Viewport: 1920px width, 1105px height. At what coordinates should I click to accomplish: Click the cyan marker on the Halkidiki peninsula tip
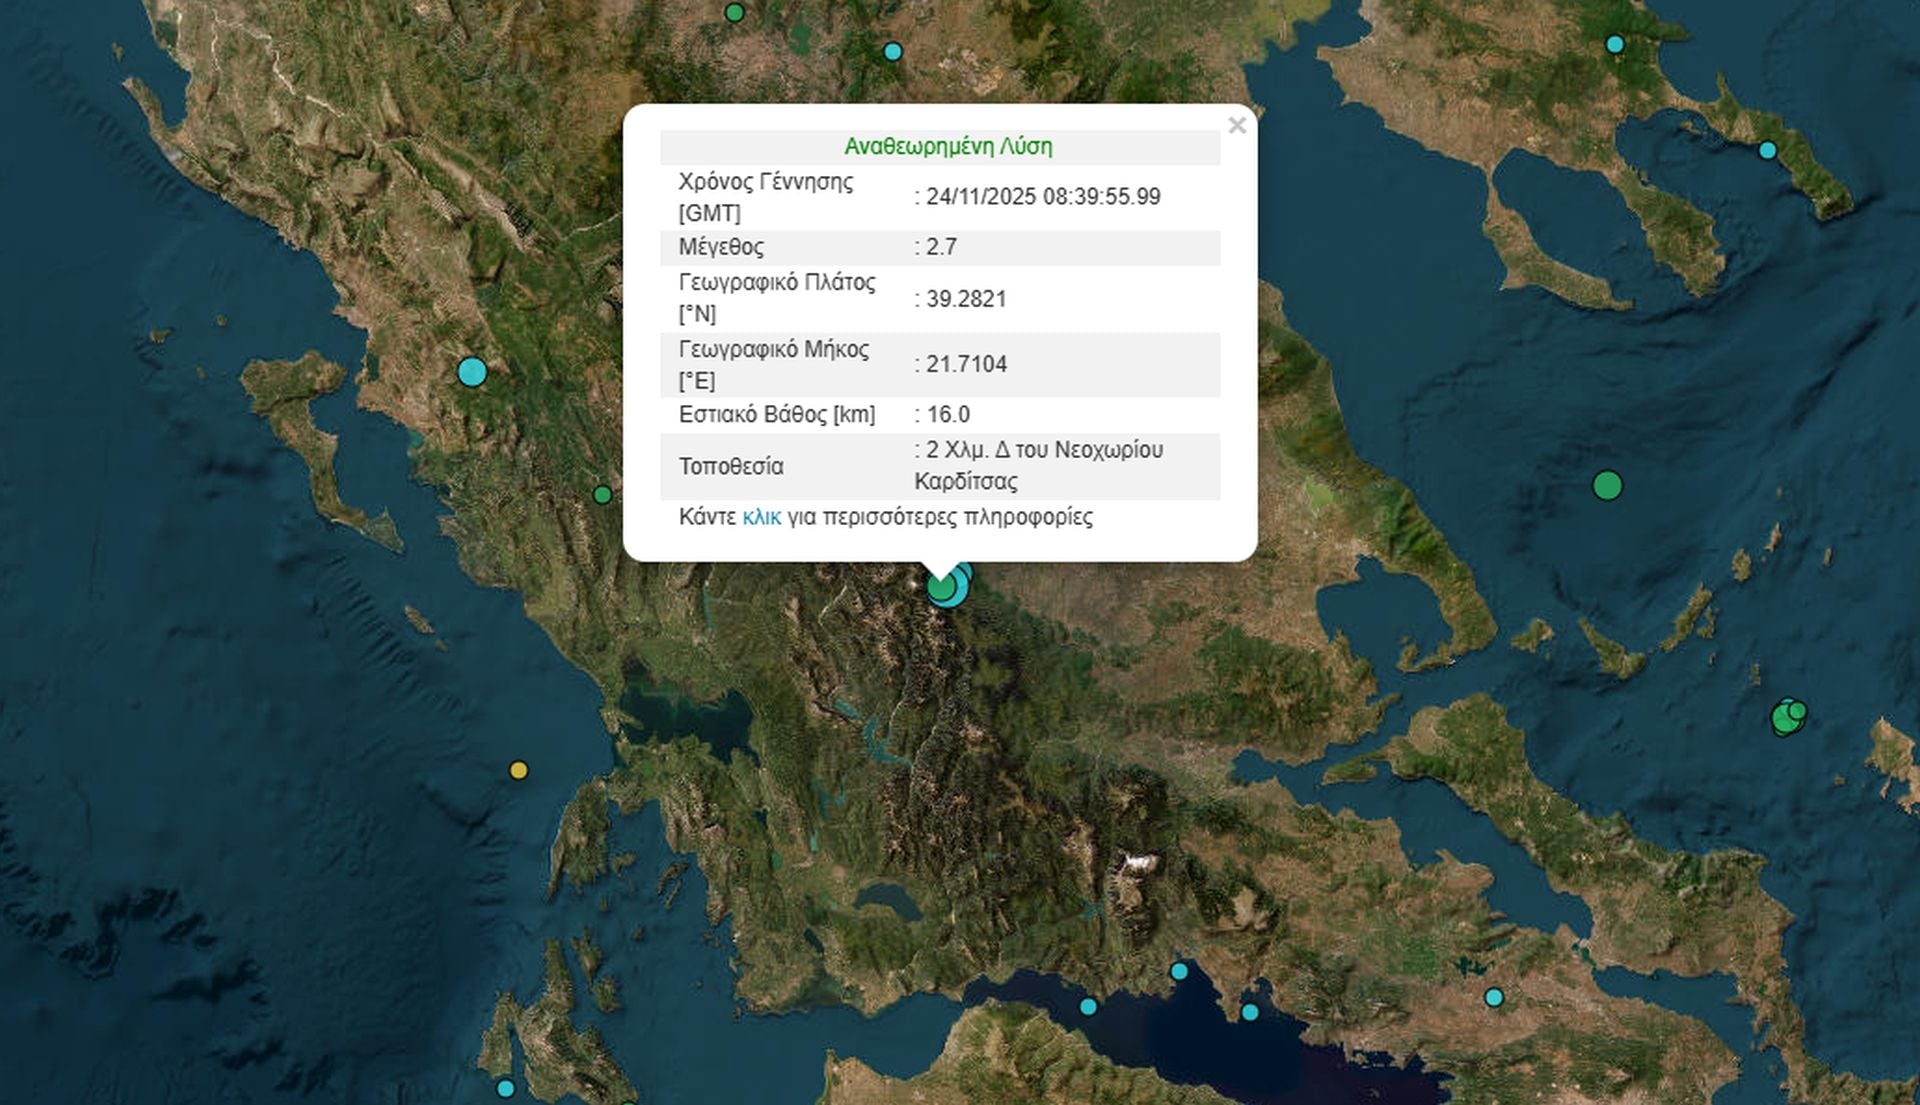point(1767,151)
